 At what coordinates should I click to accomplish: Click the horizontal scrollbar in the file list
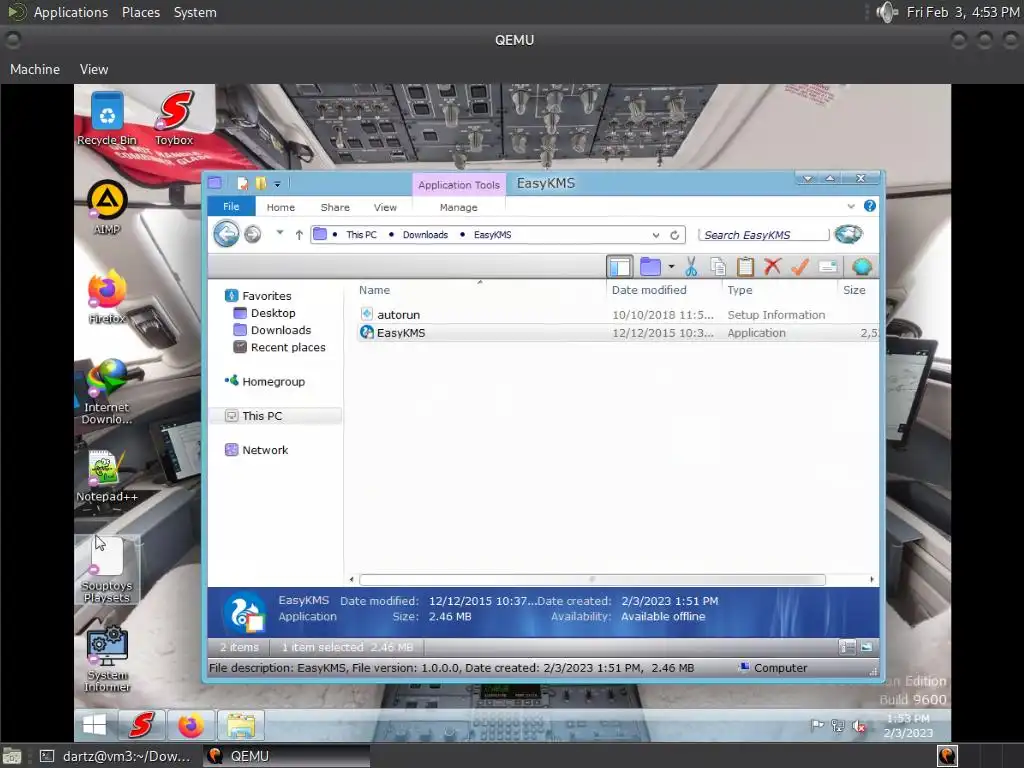click(x=592, y=579)
